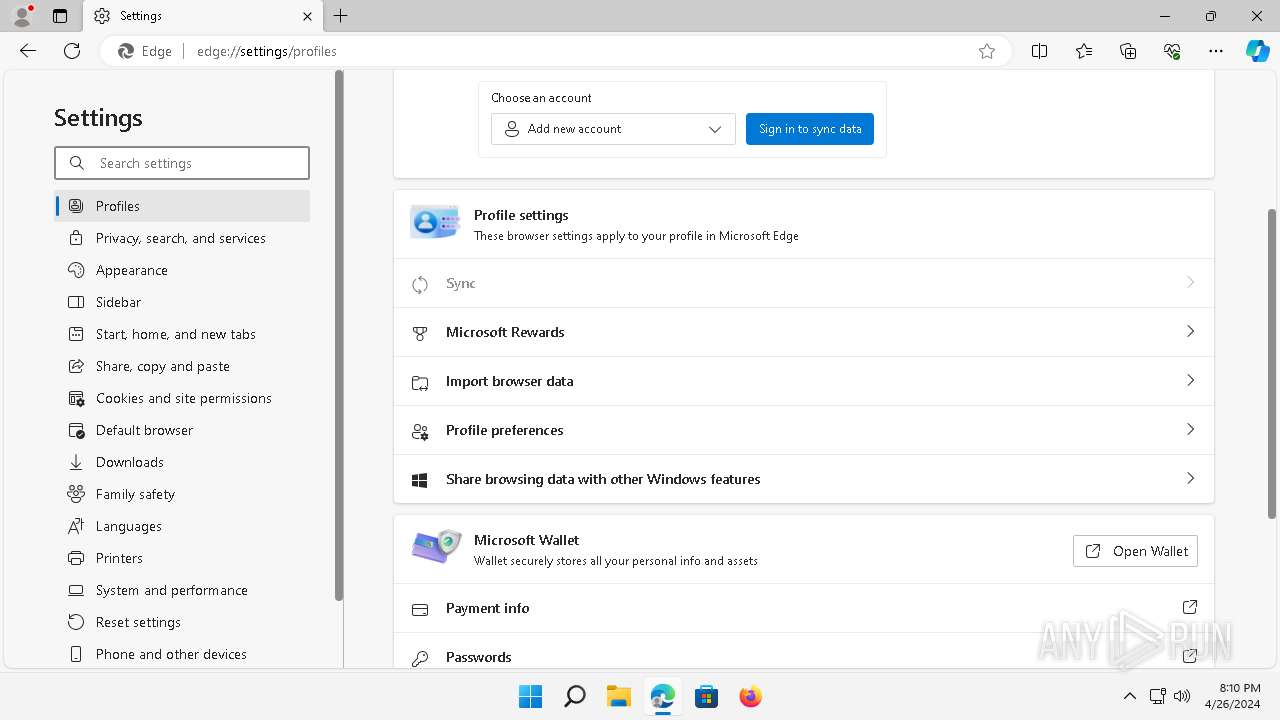Open Windows Start menu
The height and width of the screenshot is (720, 1280).
530,696
